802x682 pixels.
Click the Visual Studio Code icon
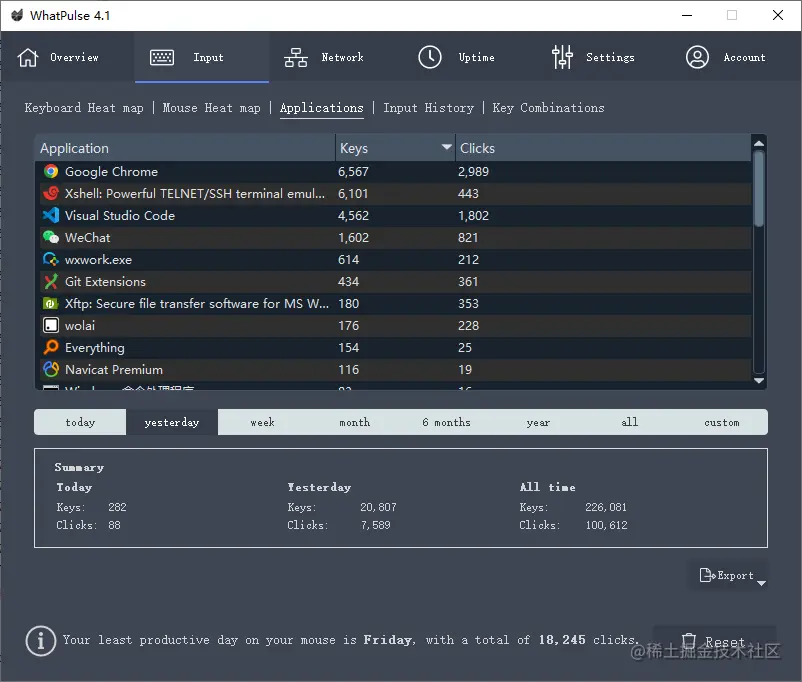tap(51, 215)
